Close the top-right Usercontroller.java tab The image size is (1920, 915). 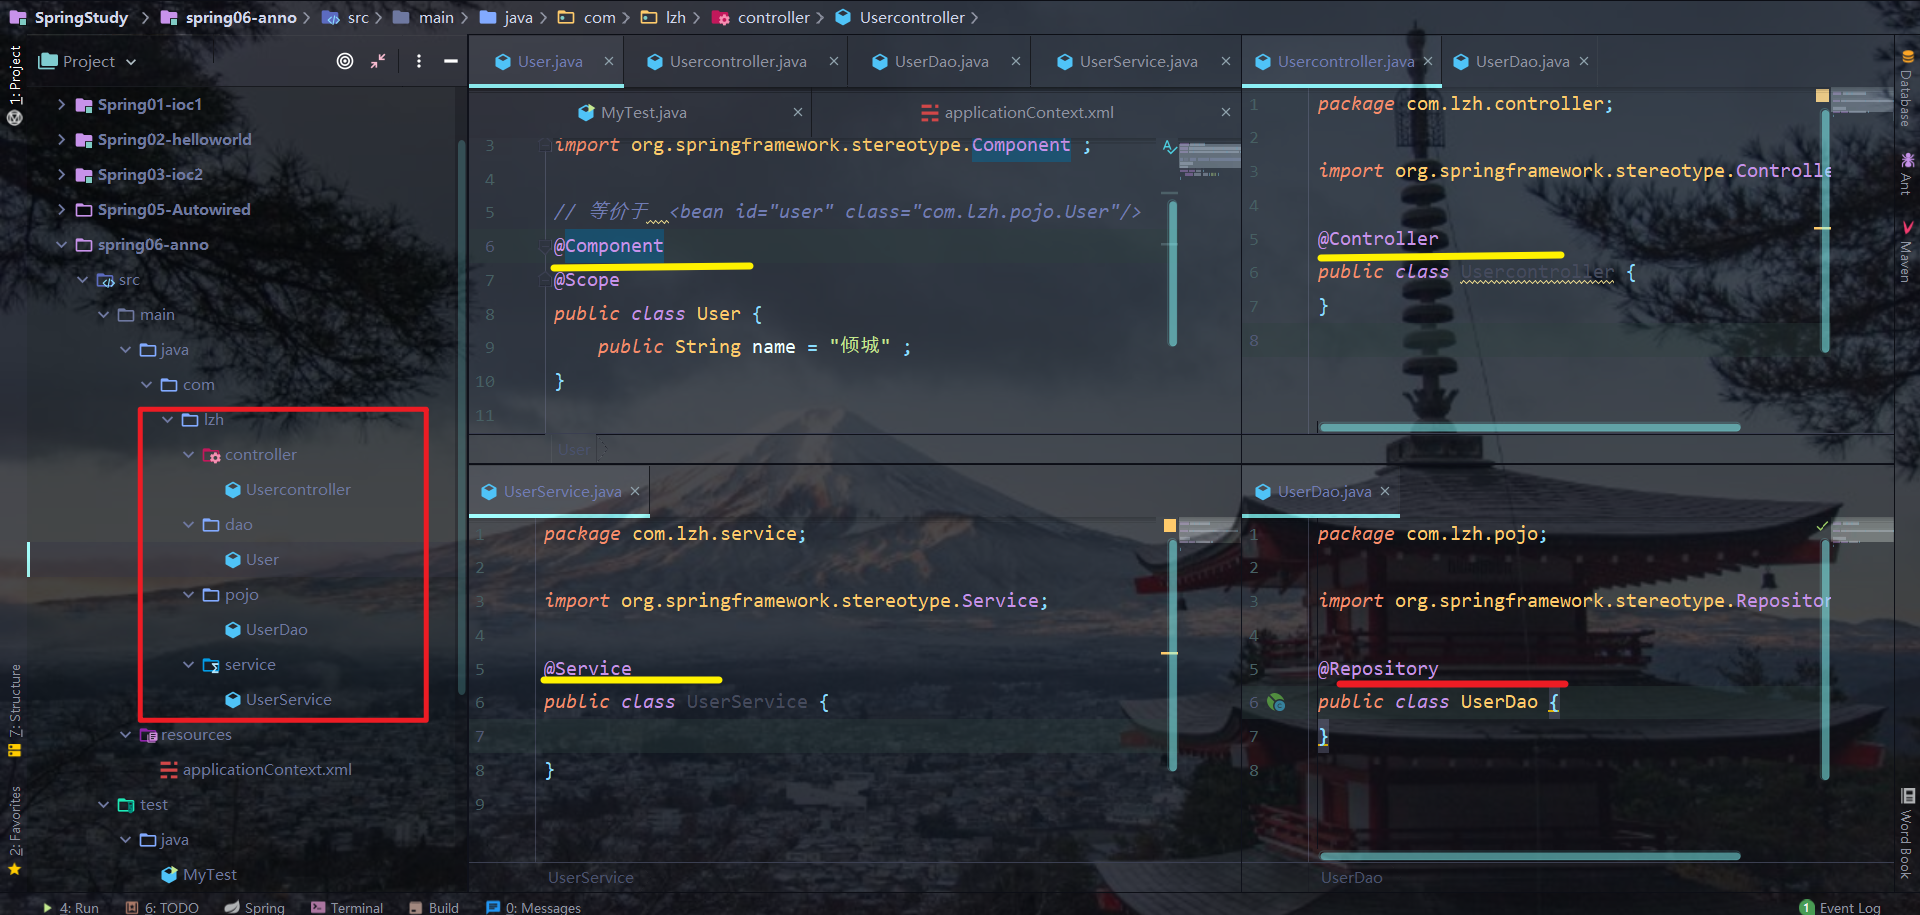[1427, 61]
